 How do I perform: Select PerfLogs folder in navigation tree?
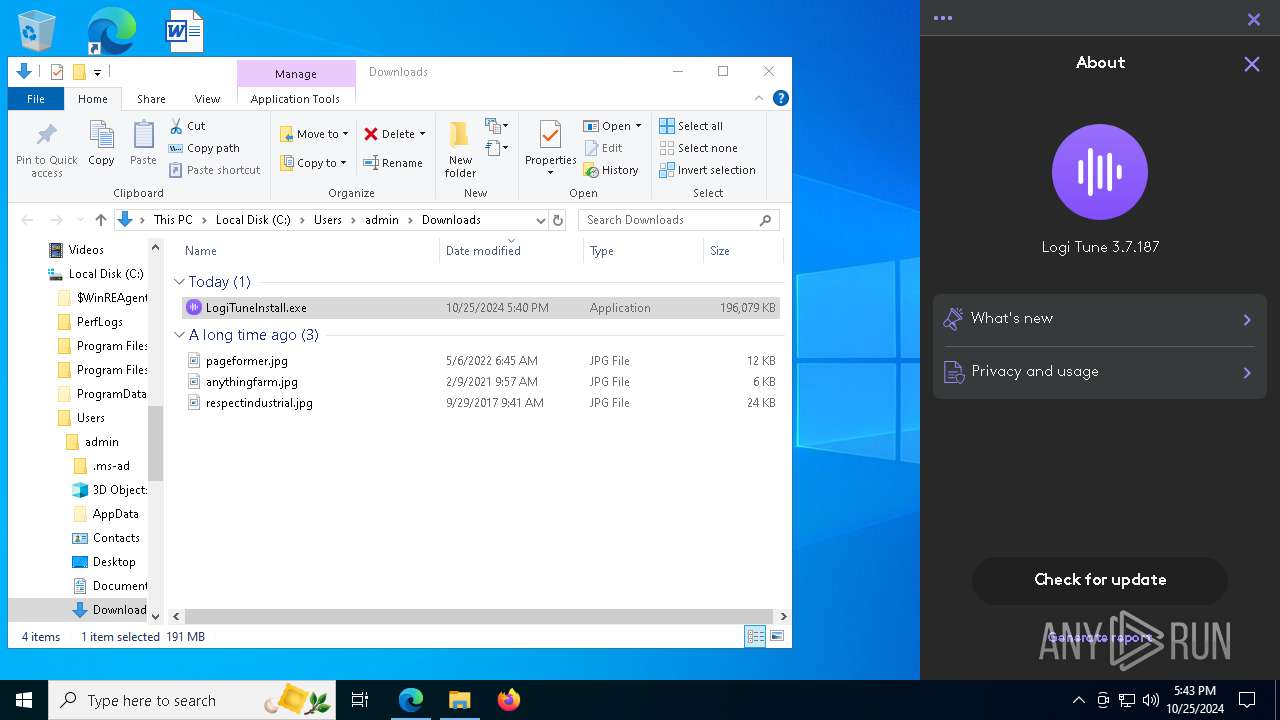[x=100, y=322]
